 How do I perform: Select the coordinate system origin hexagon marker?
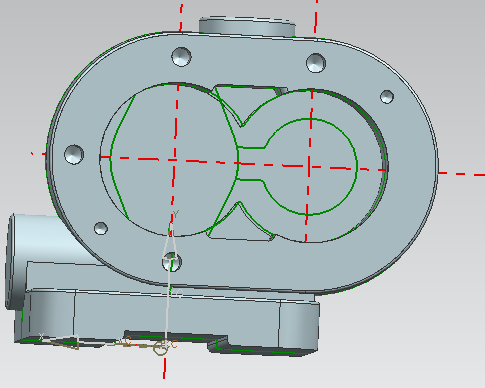160,348
